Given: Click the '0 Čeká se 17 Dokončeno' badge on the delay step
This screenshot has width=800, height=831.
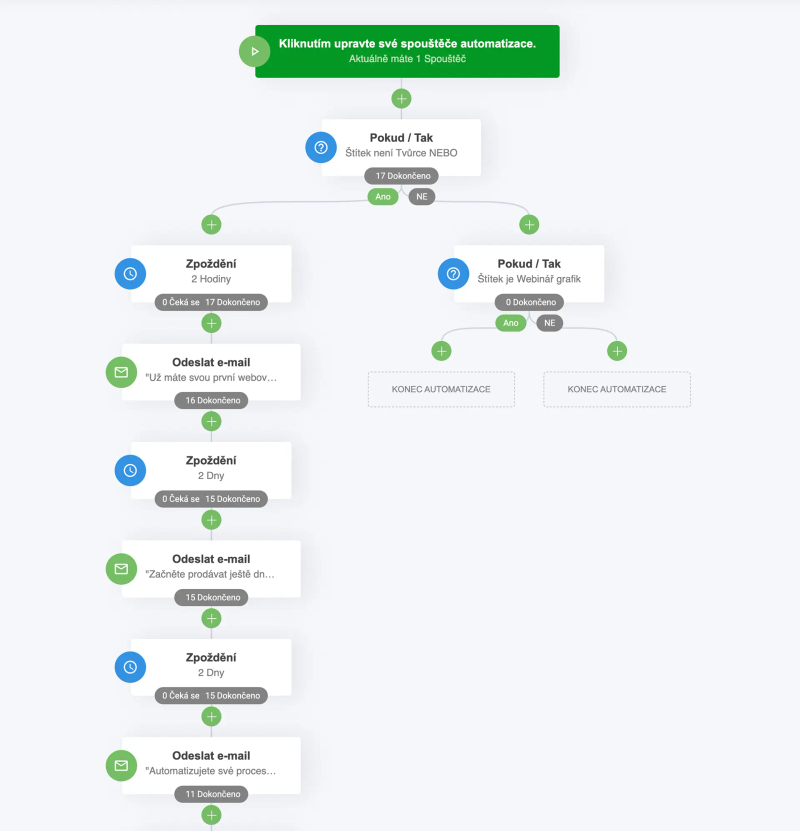Looking at the screenshot, I should point(211,301).
